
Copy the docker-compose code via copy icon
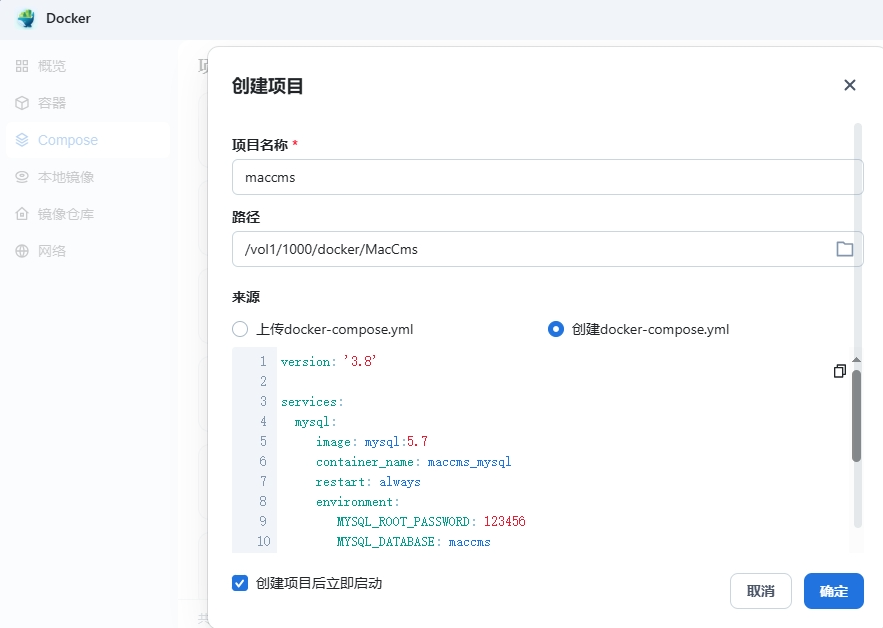(840, 371)
